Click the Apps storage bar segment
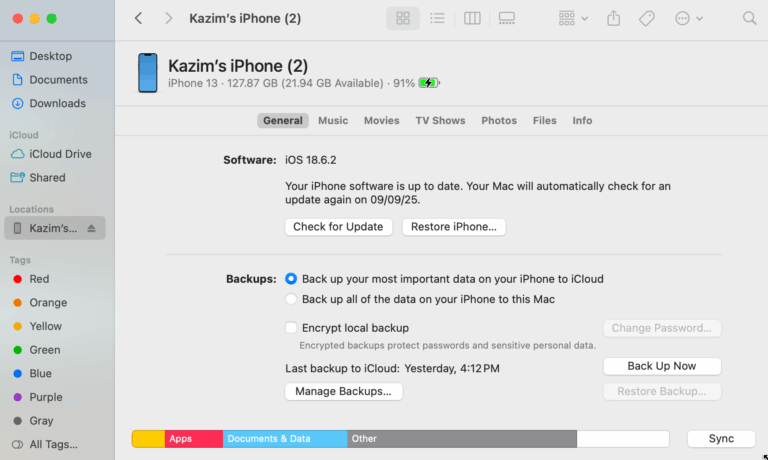The width and height of the screenshot is (768, 460). point(194,439)
